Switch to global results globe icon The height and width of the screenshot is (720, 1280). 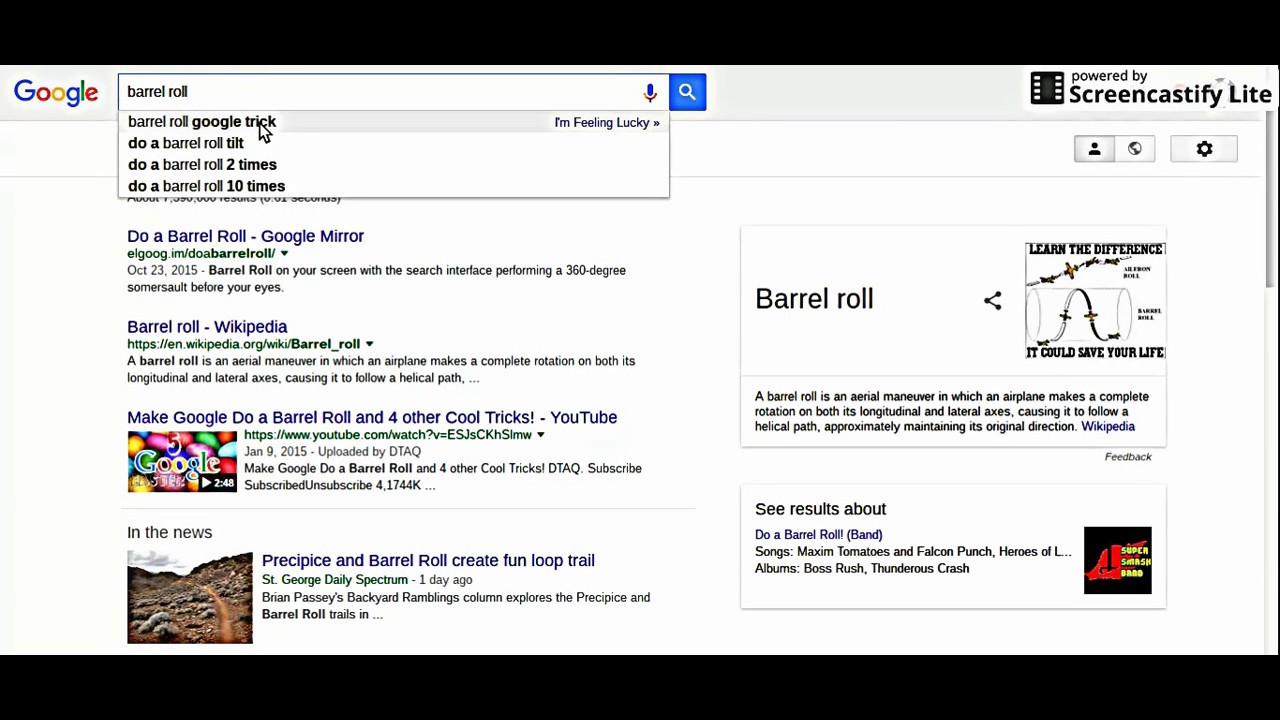pyautogui.click(x=1134, y=149)
